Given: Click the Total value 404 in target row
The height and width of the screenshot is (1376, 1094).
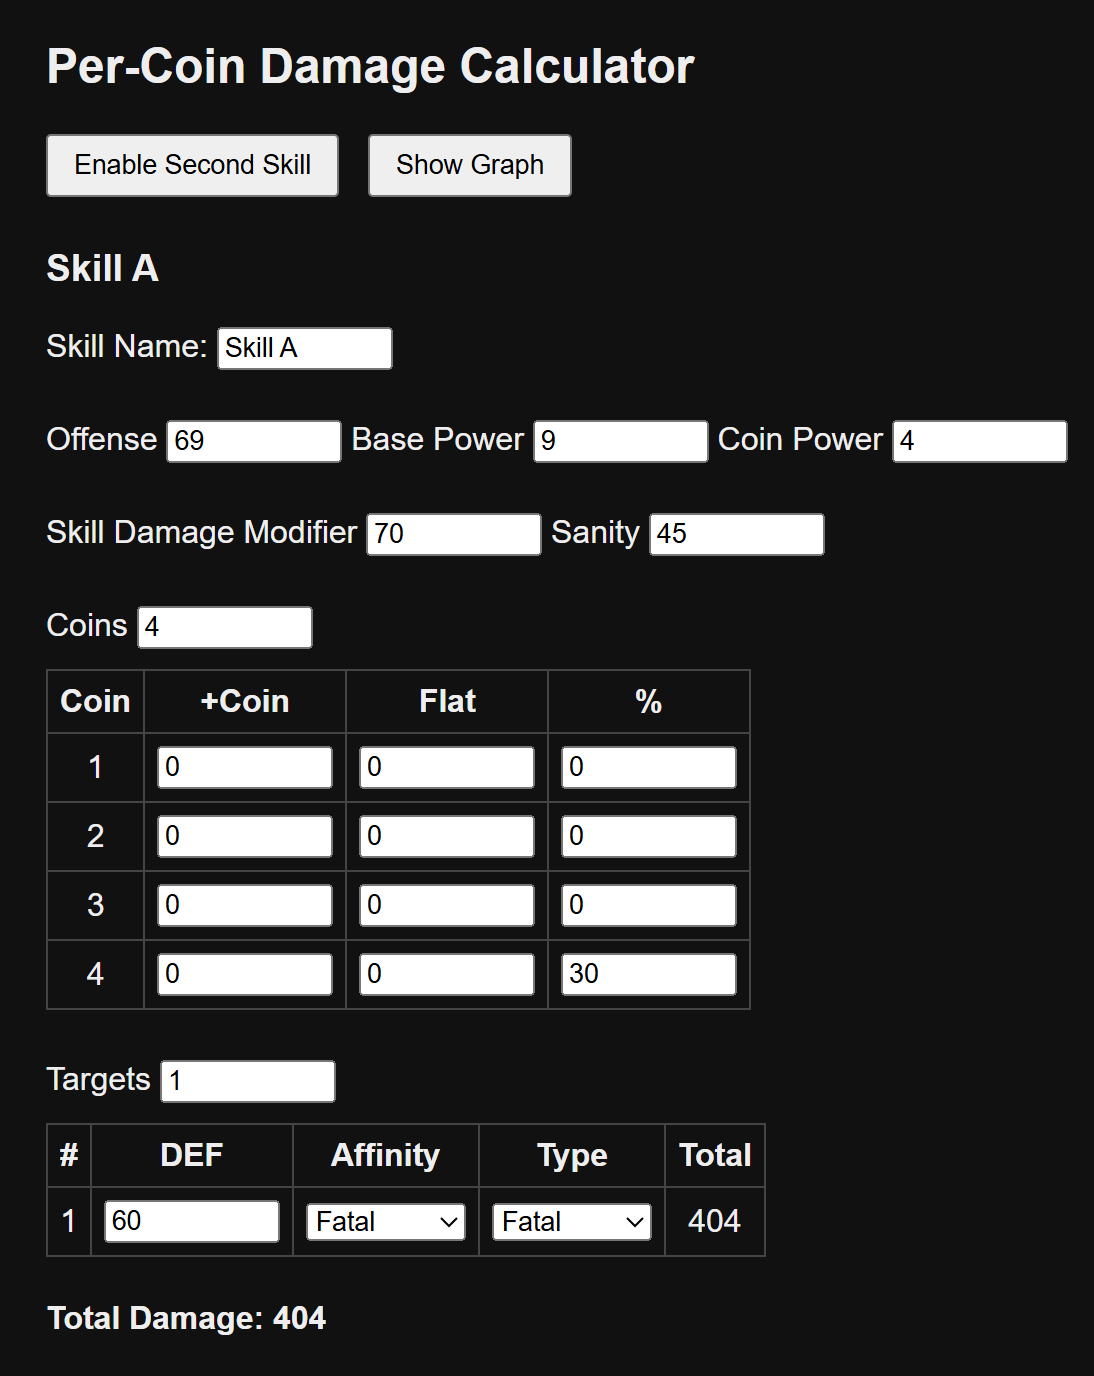Looking at the screenshot, I should click(x=714, y=1221).
